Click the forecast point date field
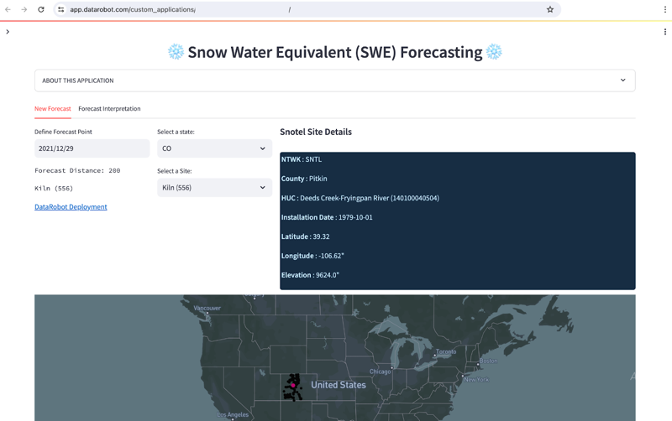Screen dimensions: 672x421 click(92, 148)
